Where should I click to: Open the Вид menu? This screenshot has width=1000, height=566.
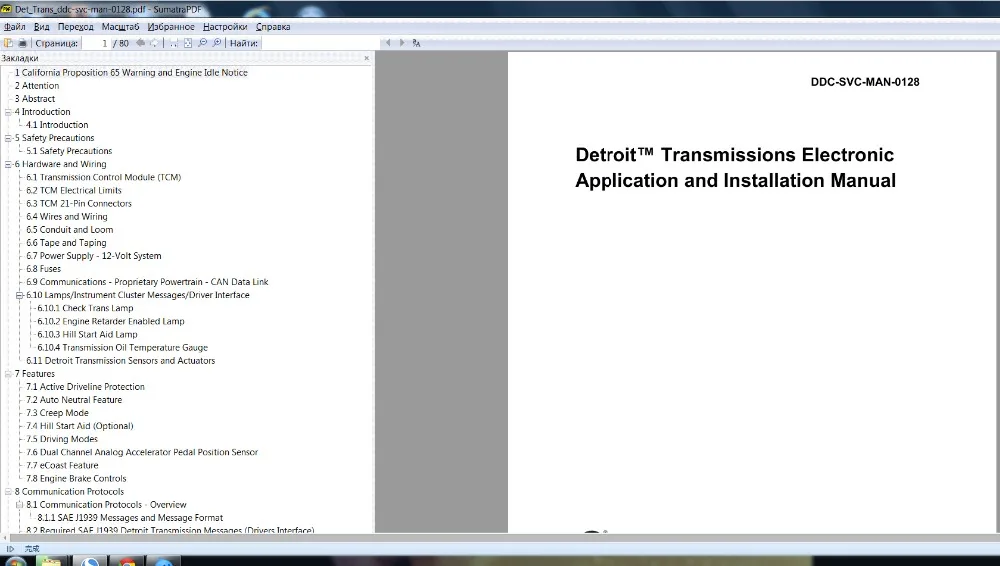41,27
